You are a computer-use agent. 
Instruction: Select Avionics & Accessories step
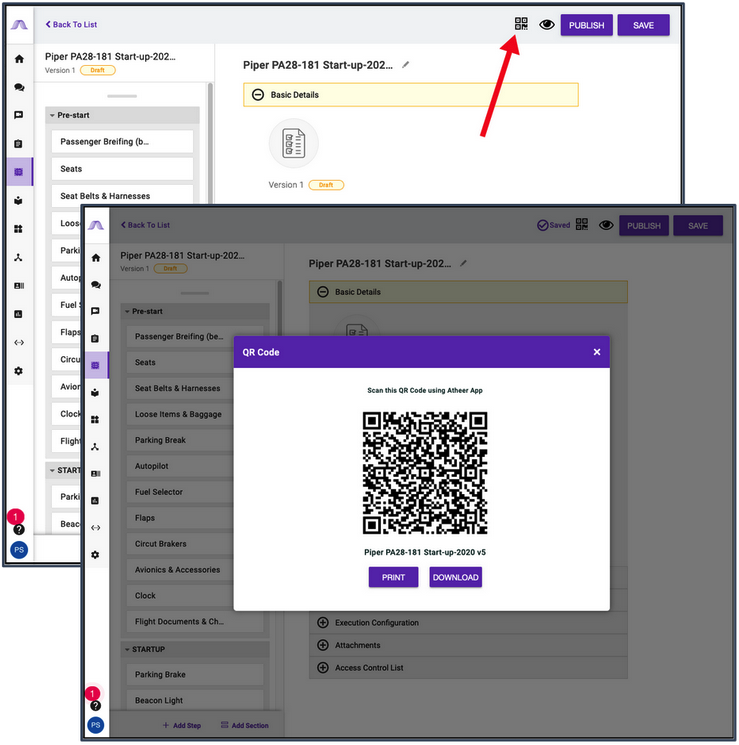pyautogui.click(x=180, y=570)
